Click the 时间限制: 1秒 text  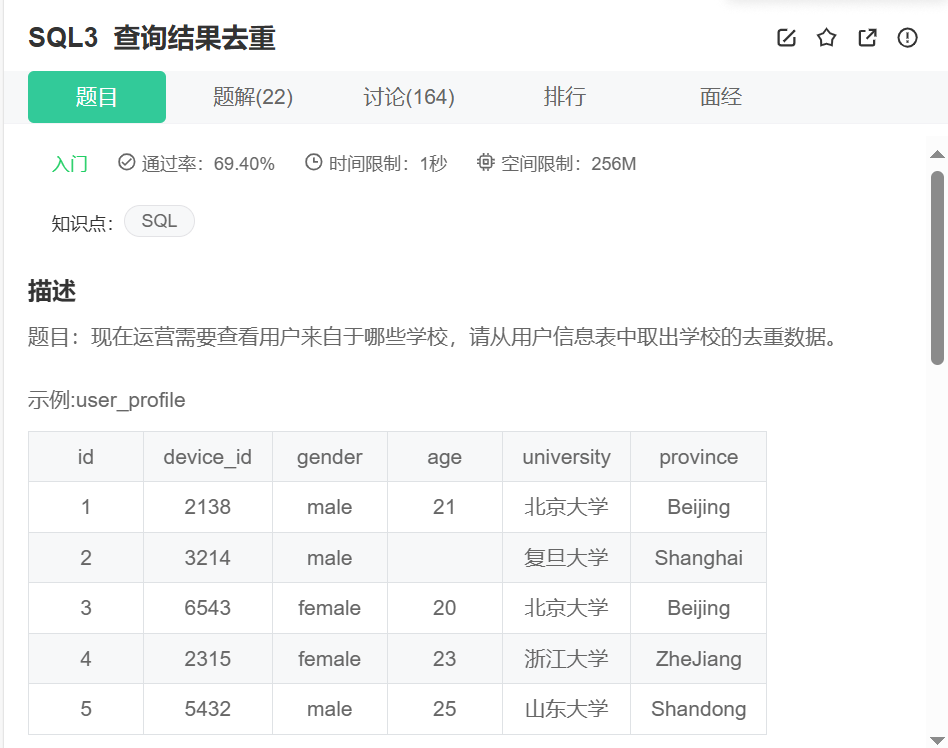tap(388, 164)
